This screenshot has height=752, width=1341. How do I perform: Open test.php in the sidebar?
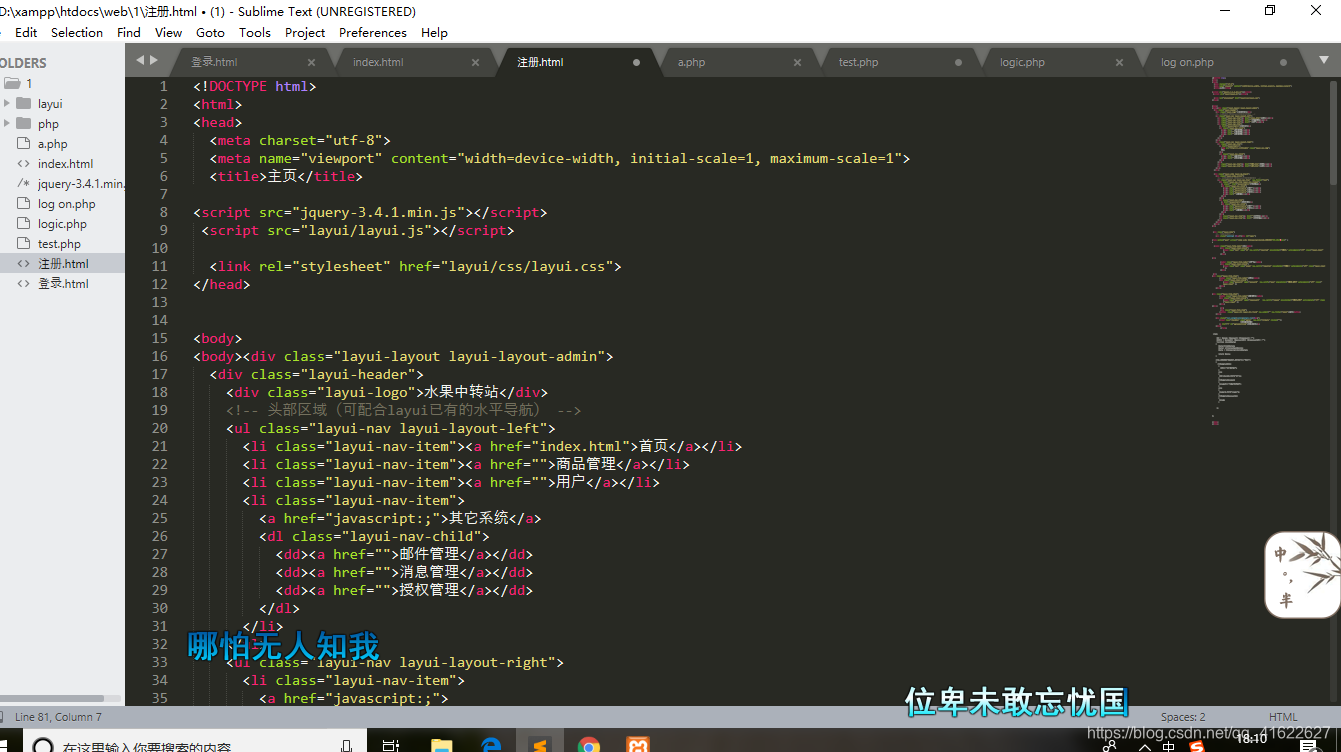pos(59,244)
